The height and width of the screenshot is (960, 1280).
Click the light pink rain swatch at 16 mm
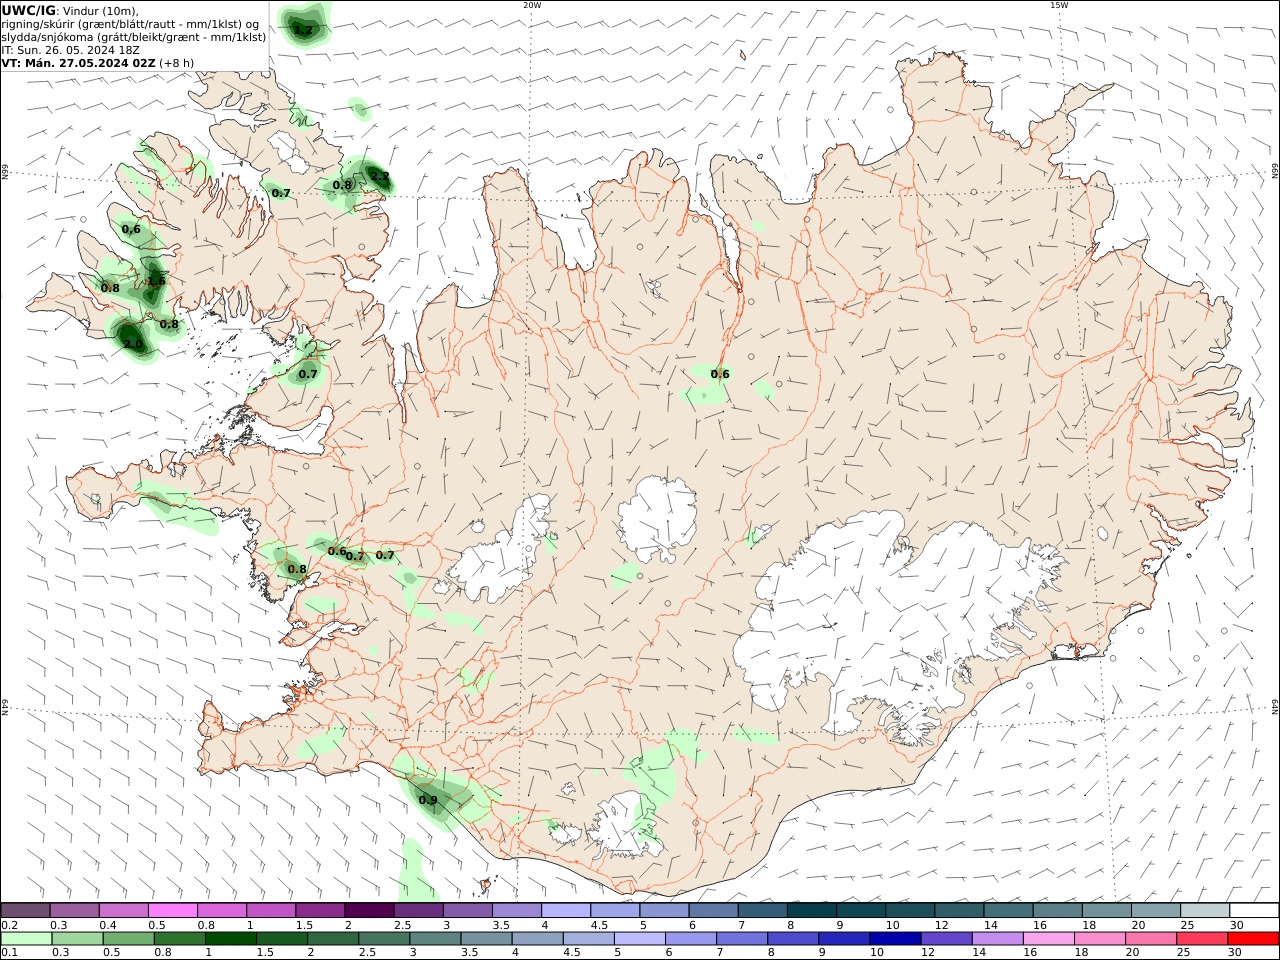coord(1049,939)
